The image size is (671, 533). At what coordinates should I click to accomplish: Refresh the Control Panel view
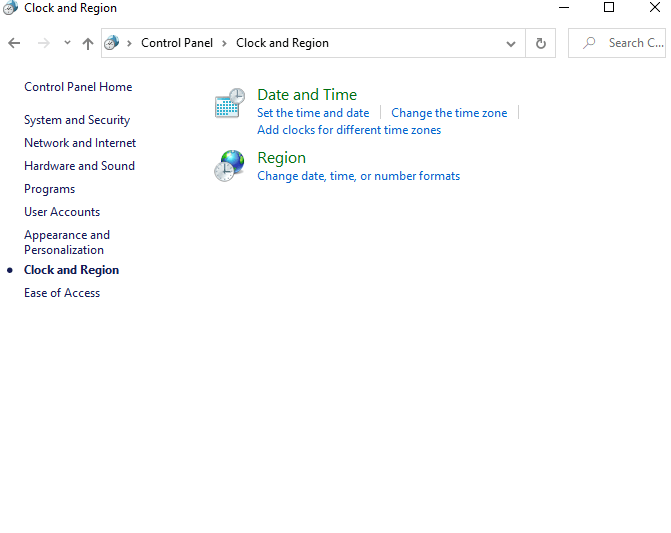(541, 43)
